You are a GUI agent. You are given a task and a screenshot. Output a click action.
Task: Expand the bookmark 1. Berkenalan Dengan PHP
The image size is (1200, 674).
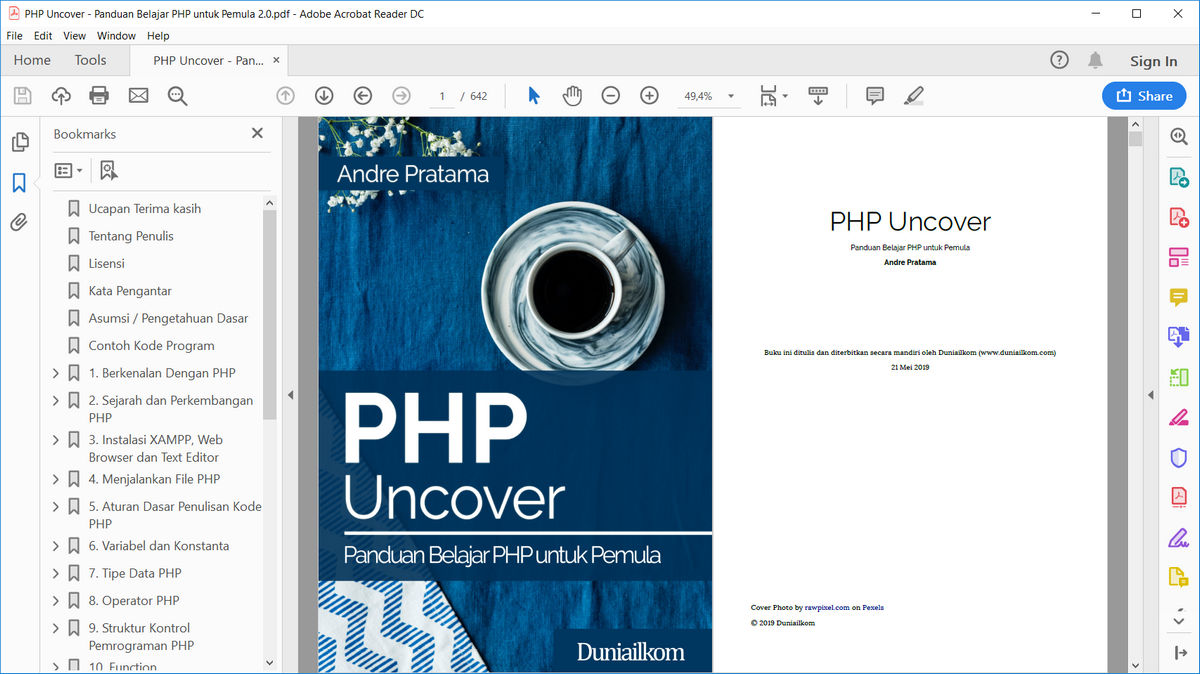56,373
